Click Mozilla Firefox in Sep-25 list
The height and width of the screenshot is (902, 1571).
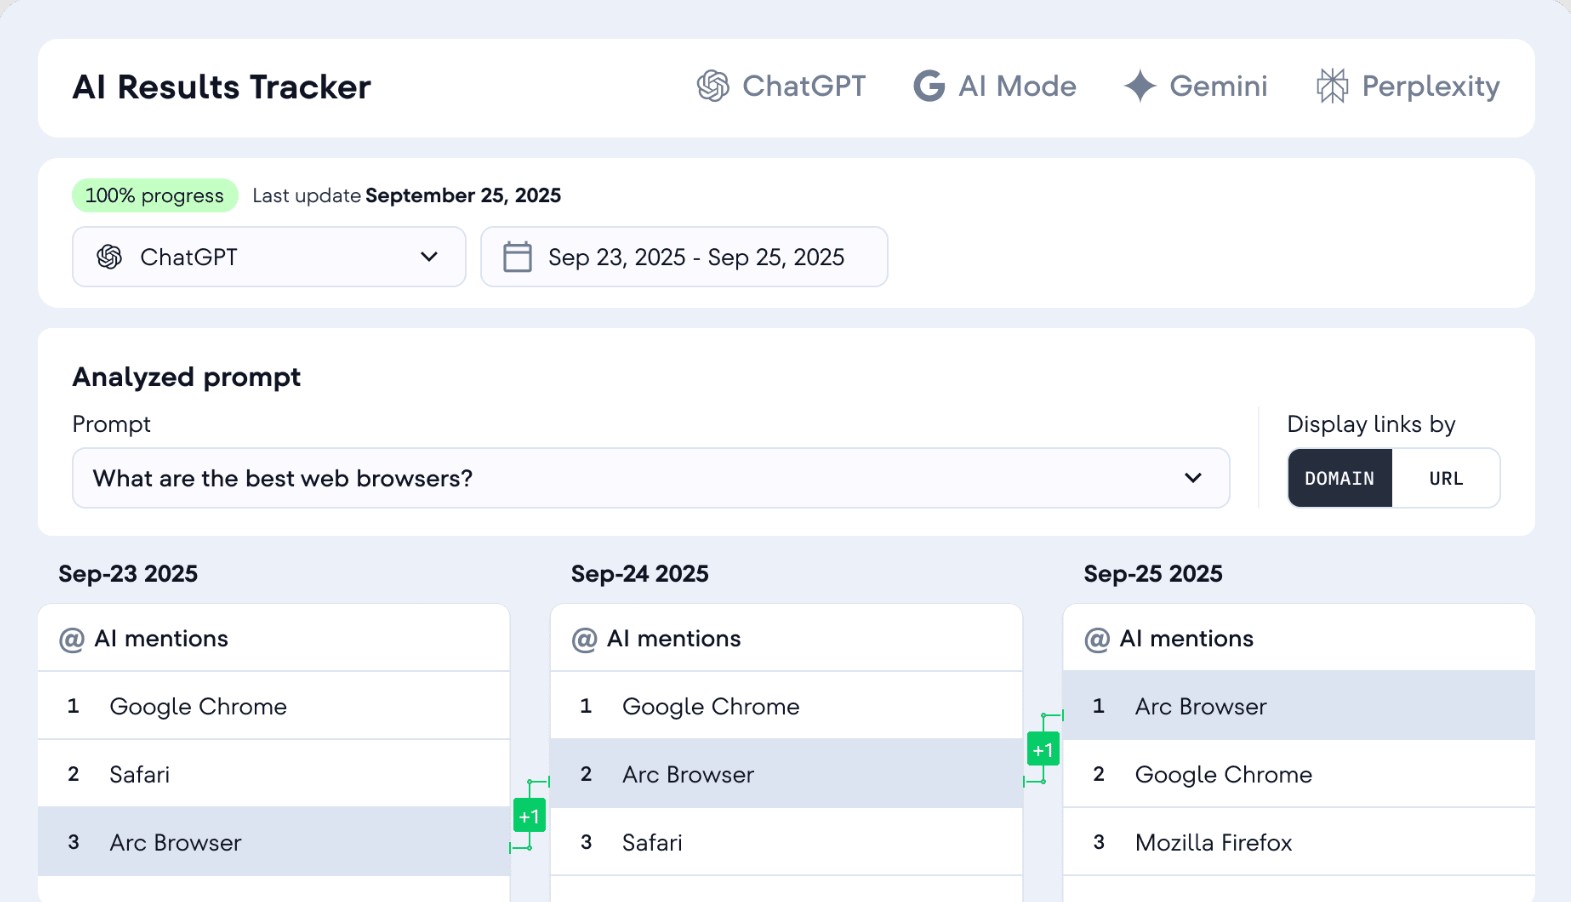[1213, 842]
